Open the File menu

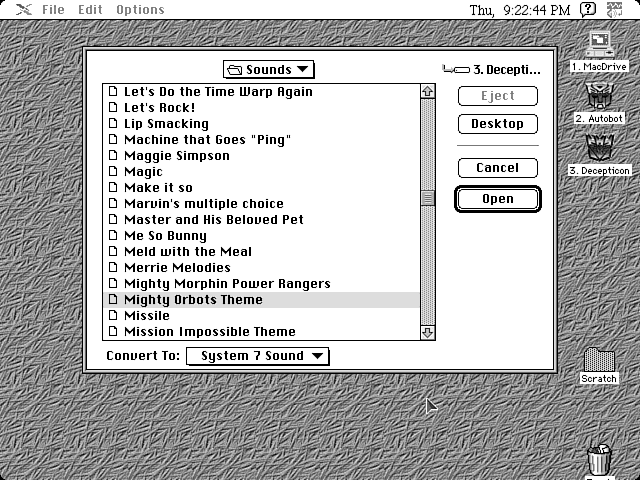(x=53, y=9)
